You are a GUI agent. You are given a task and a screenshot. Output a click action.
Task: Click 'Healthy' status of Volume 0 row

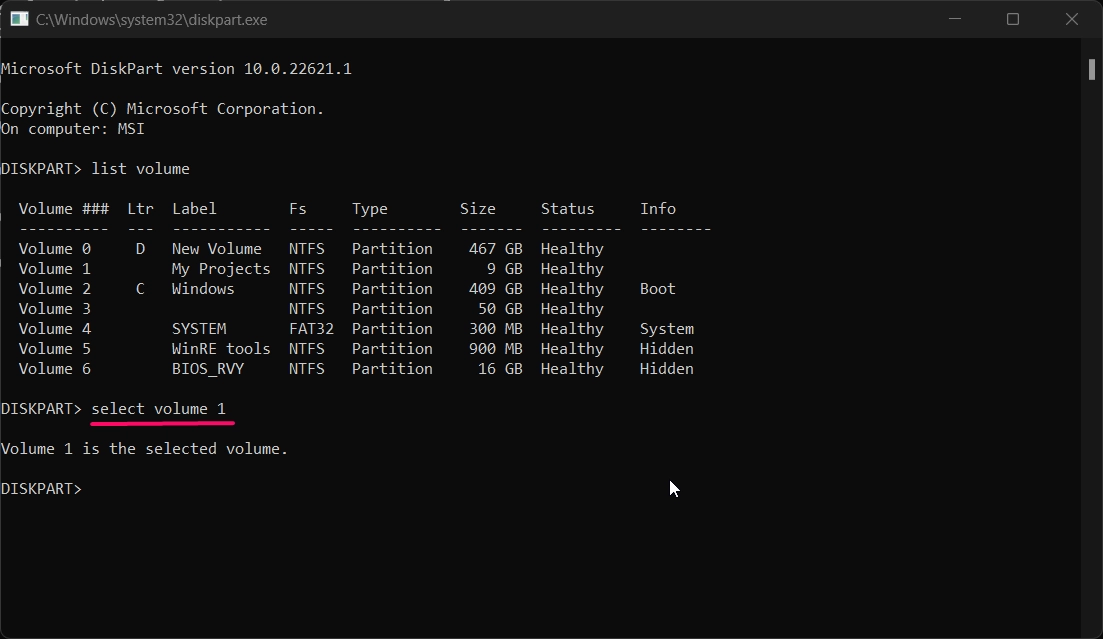coord(572,249)
